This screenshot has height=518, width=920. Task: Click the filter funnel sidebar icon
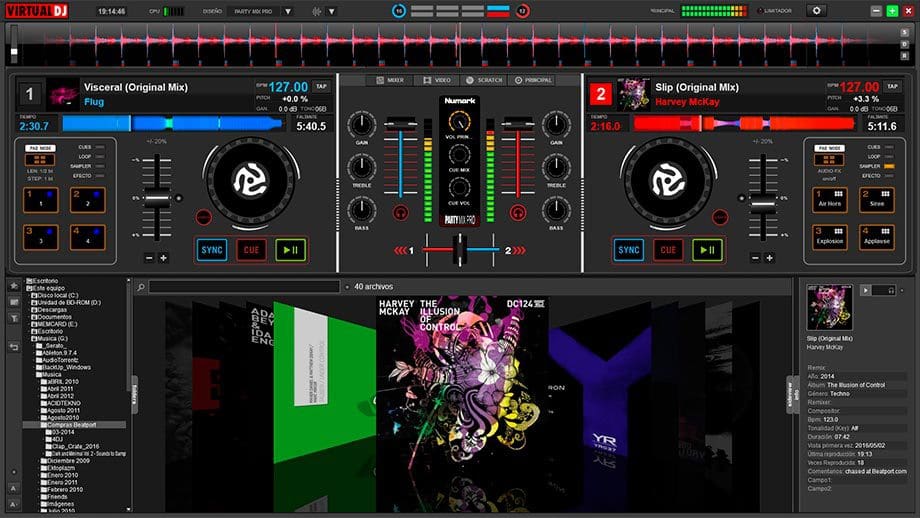(13, 318)
